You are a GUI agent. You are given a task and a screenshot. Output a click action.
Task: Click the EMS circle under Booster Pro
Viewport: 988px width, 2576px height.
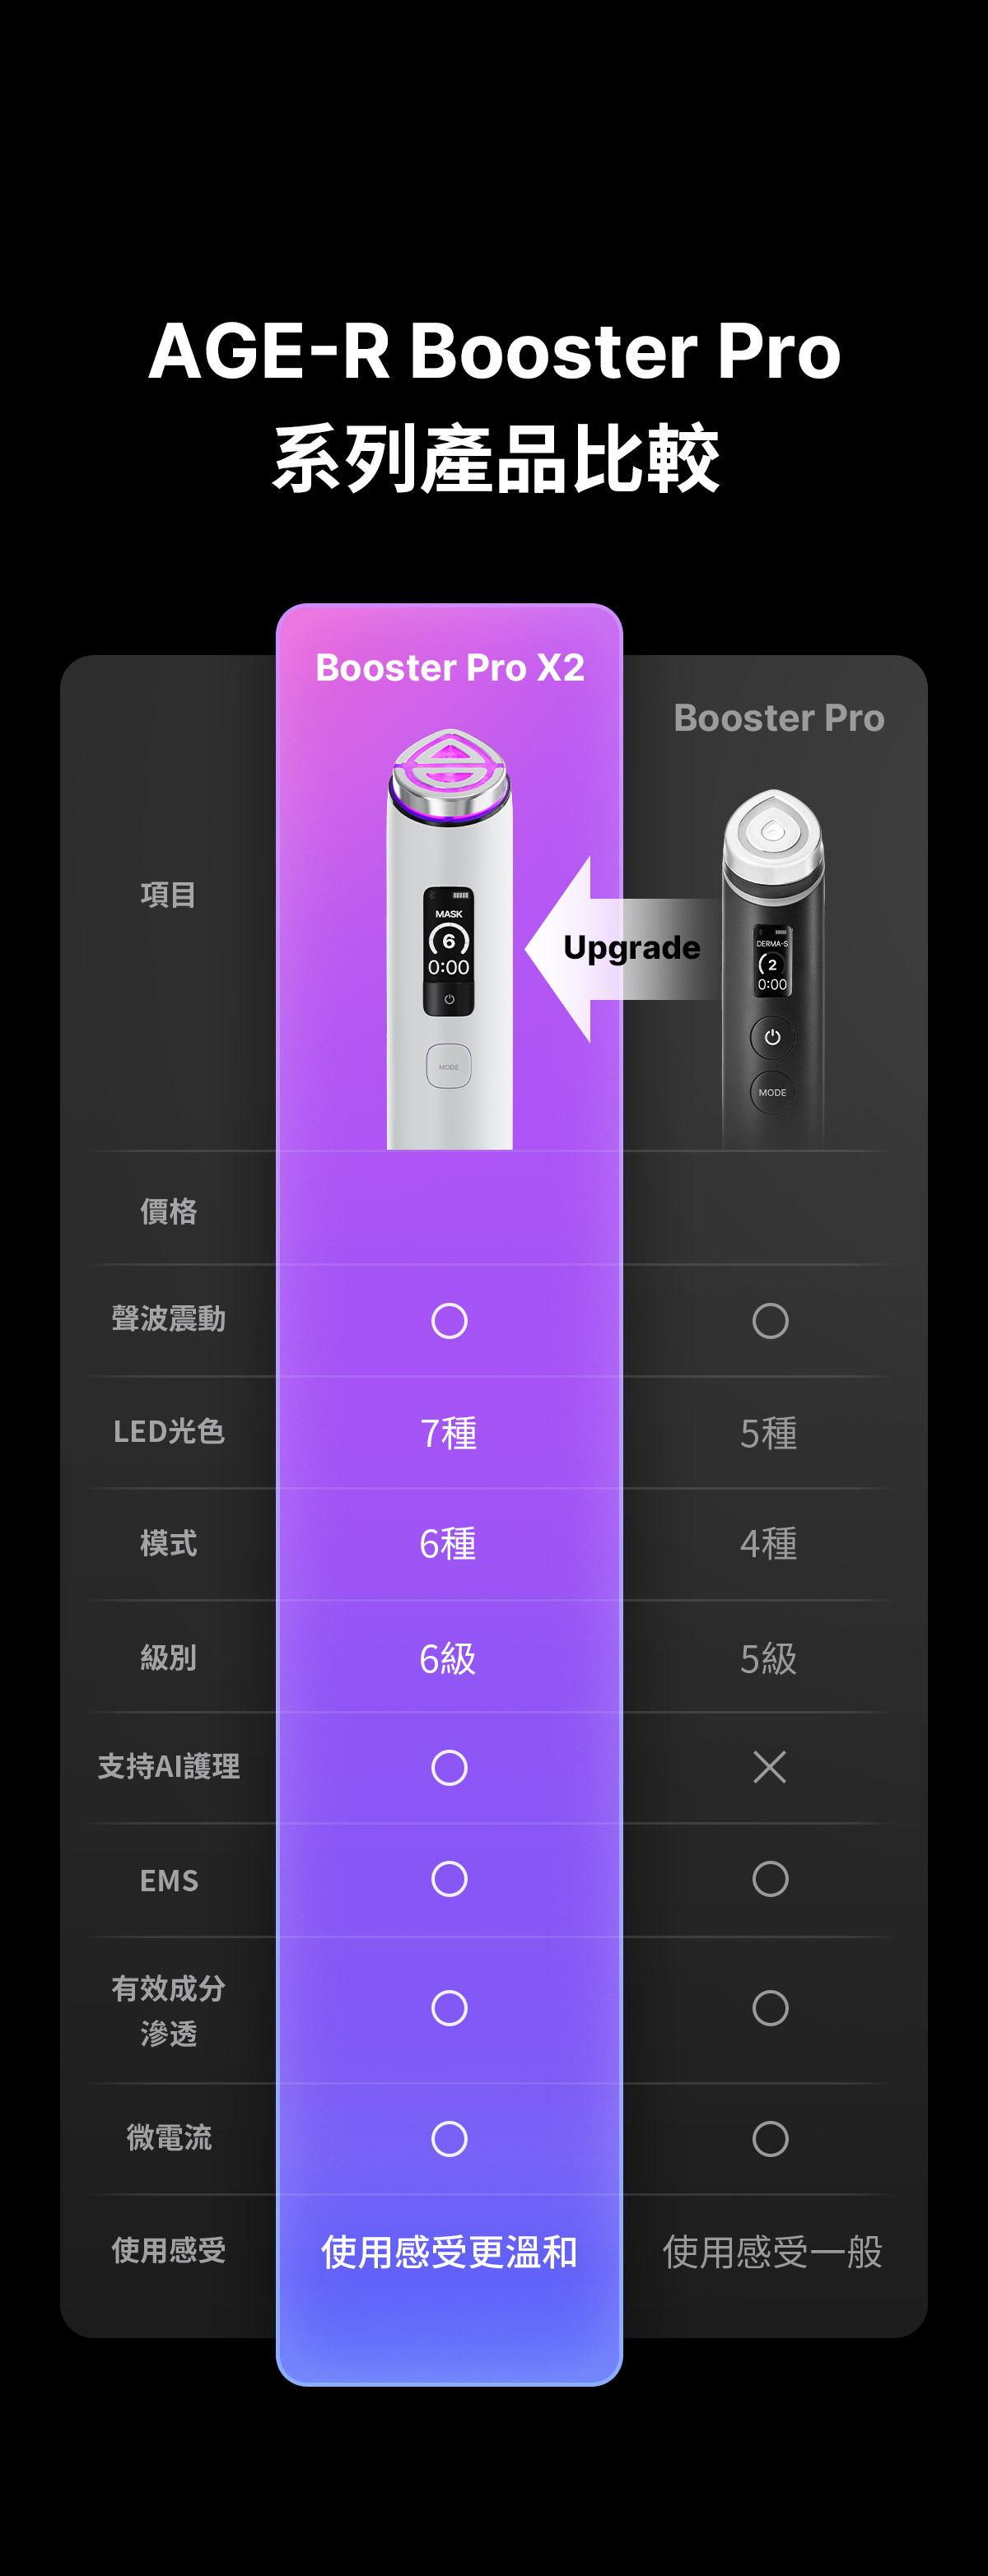pos(770,1879)
